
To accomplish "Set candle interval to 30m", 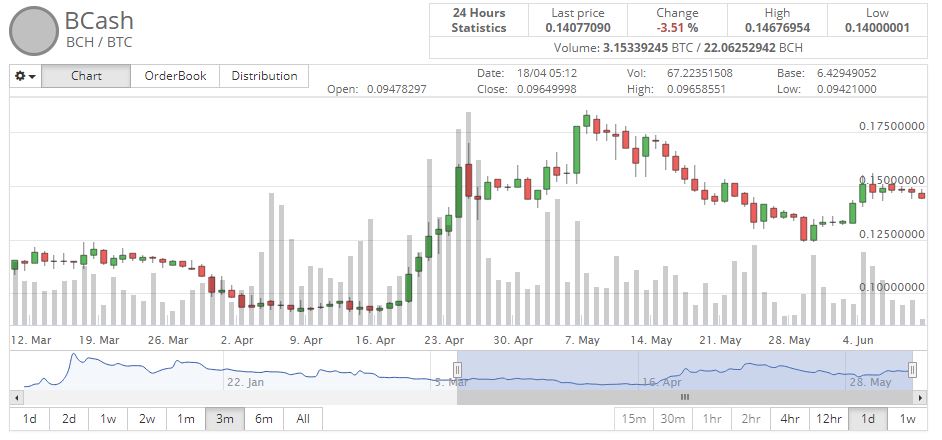I will pyautogui.click(x=673, y=419).
